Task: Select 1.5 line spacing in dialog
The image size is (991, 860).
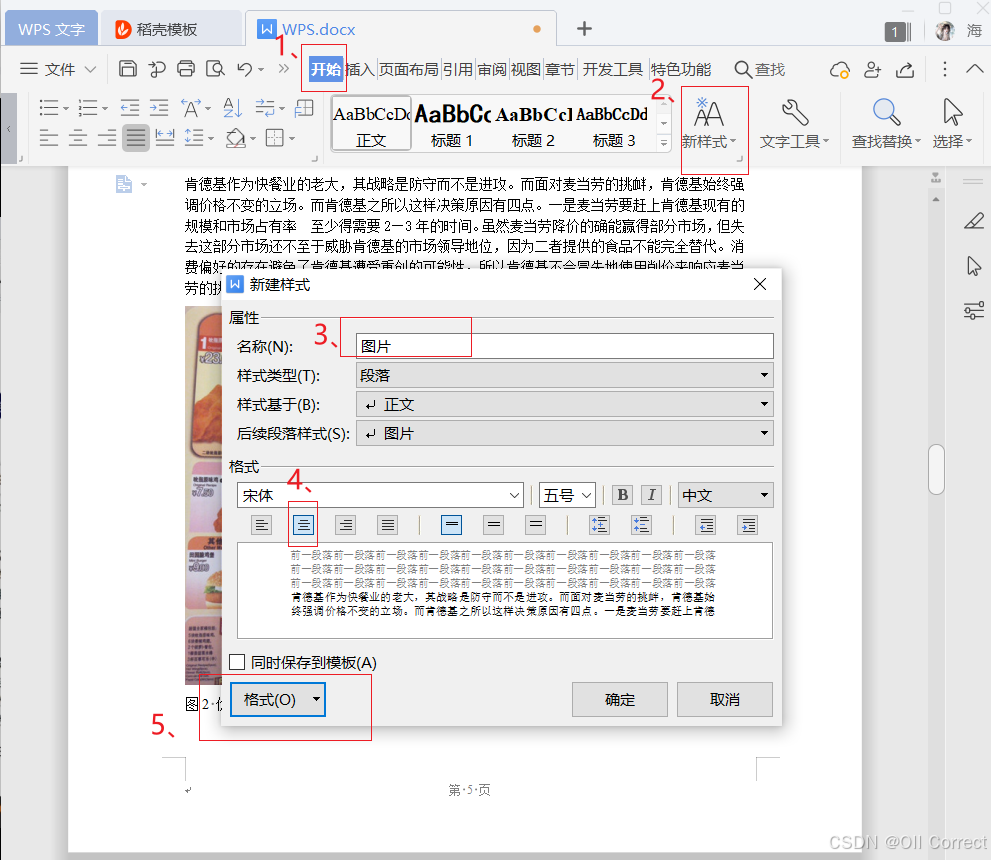Action: [x=494, y=524]
